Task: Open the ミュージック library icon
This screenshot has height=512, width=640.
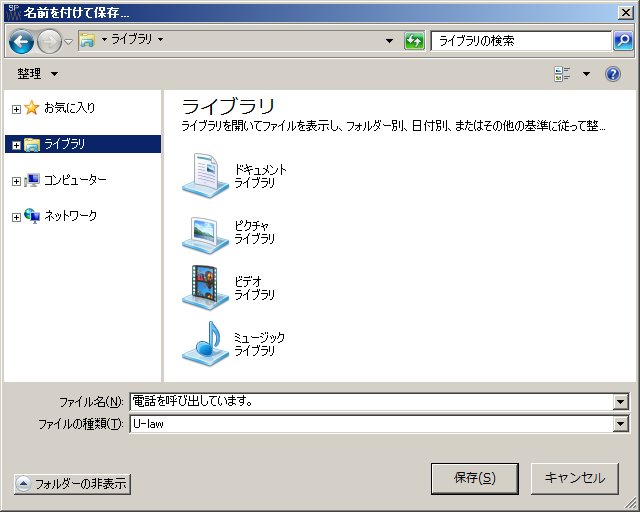Action: pos(205,343)
